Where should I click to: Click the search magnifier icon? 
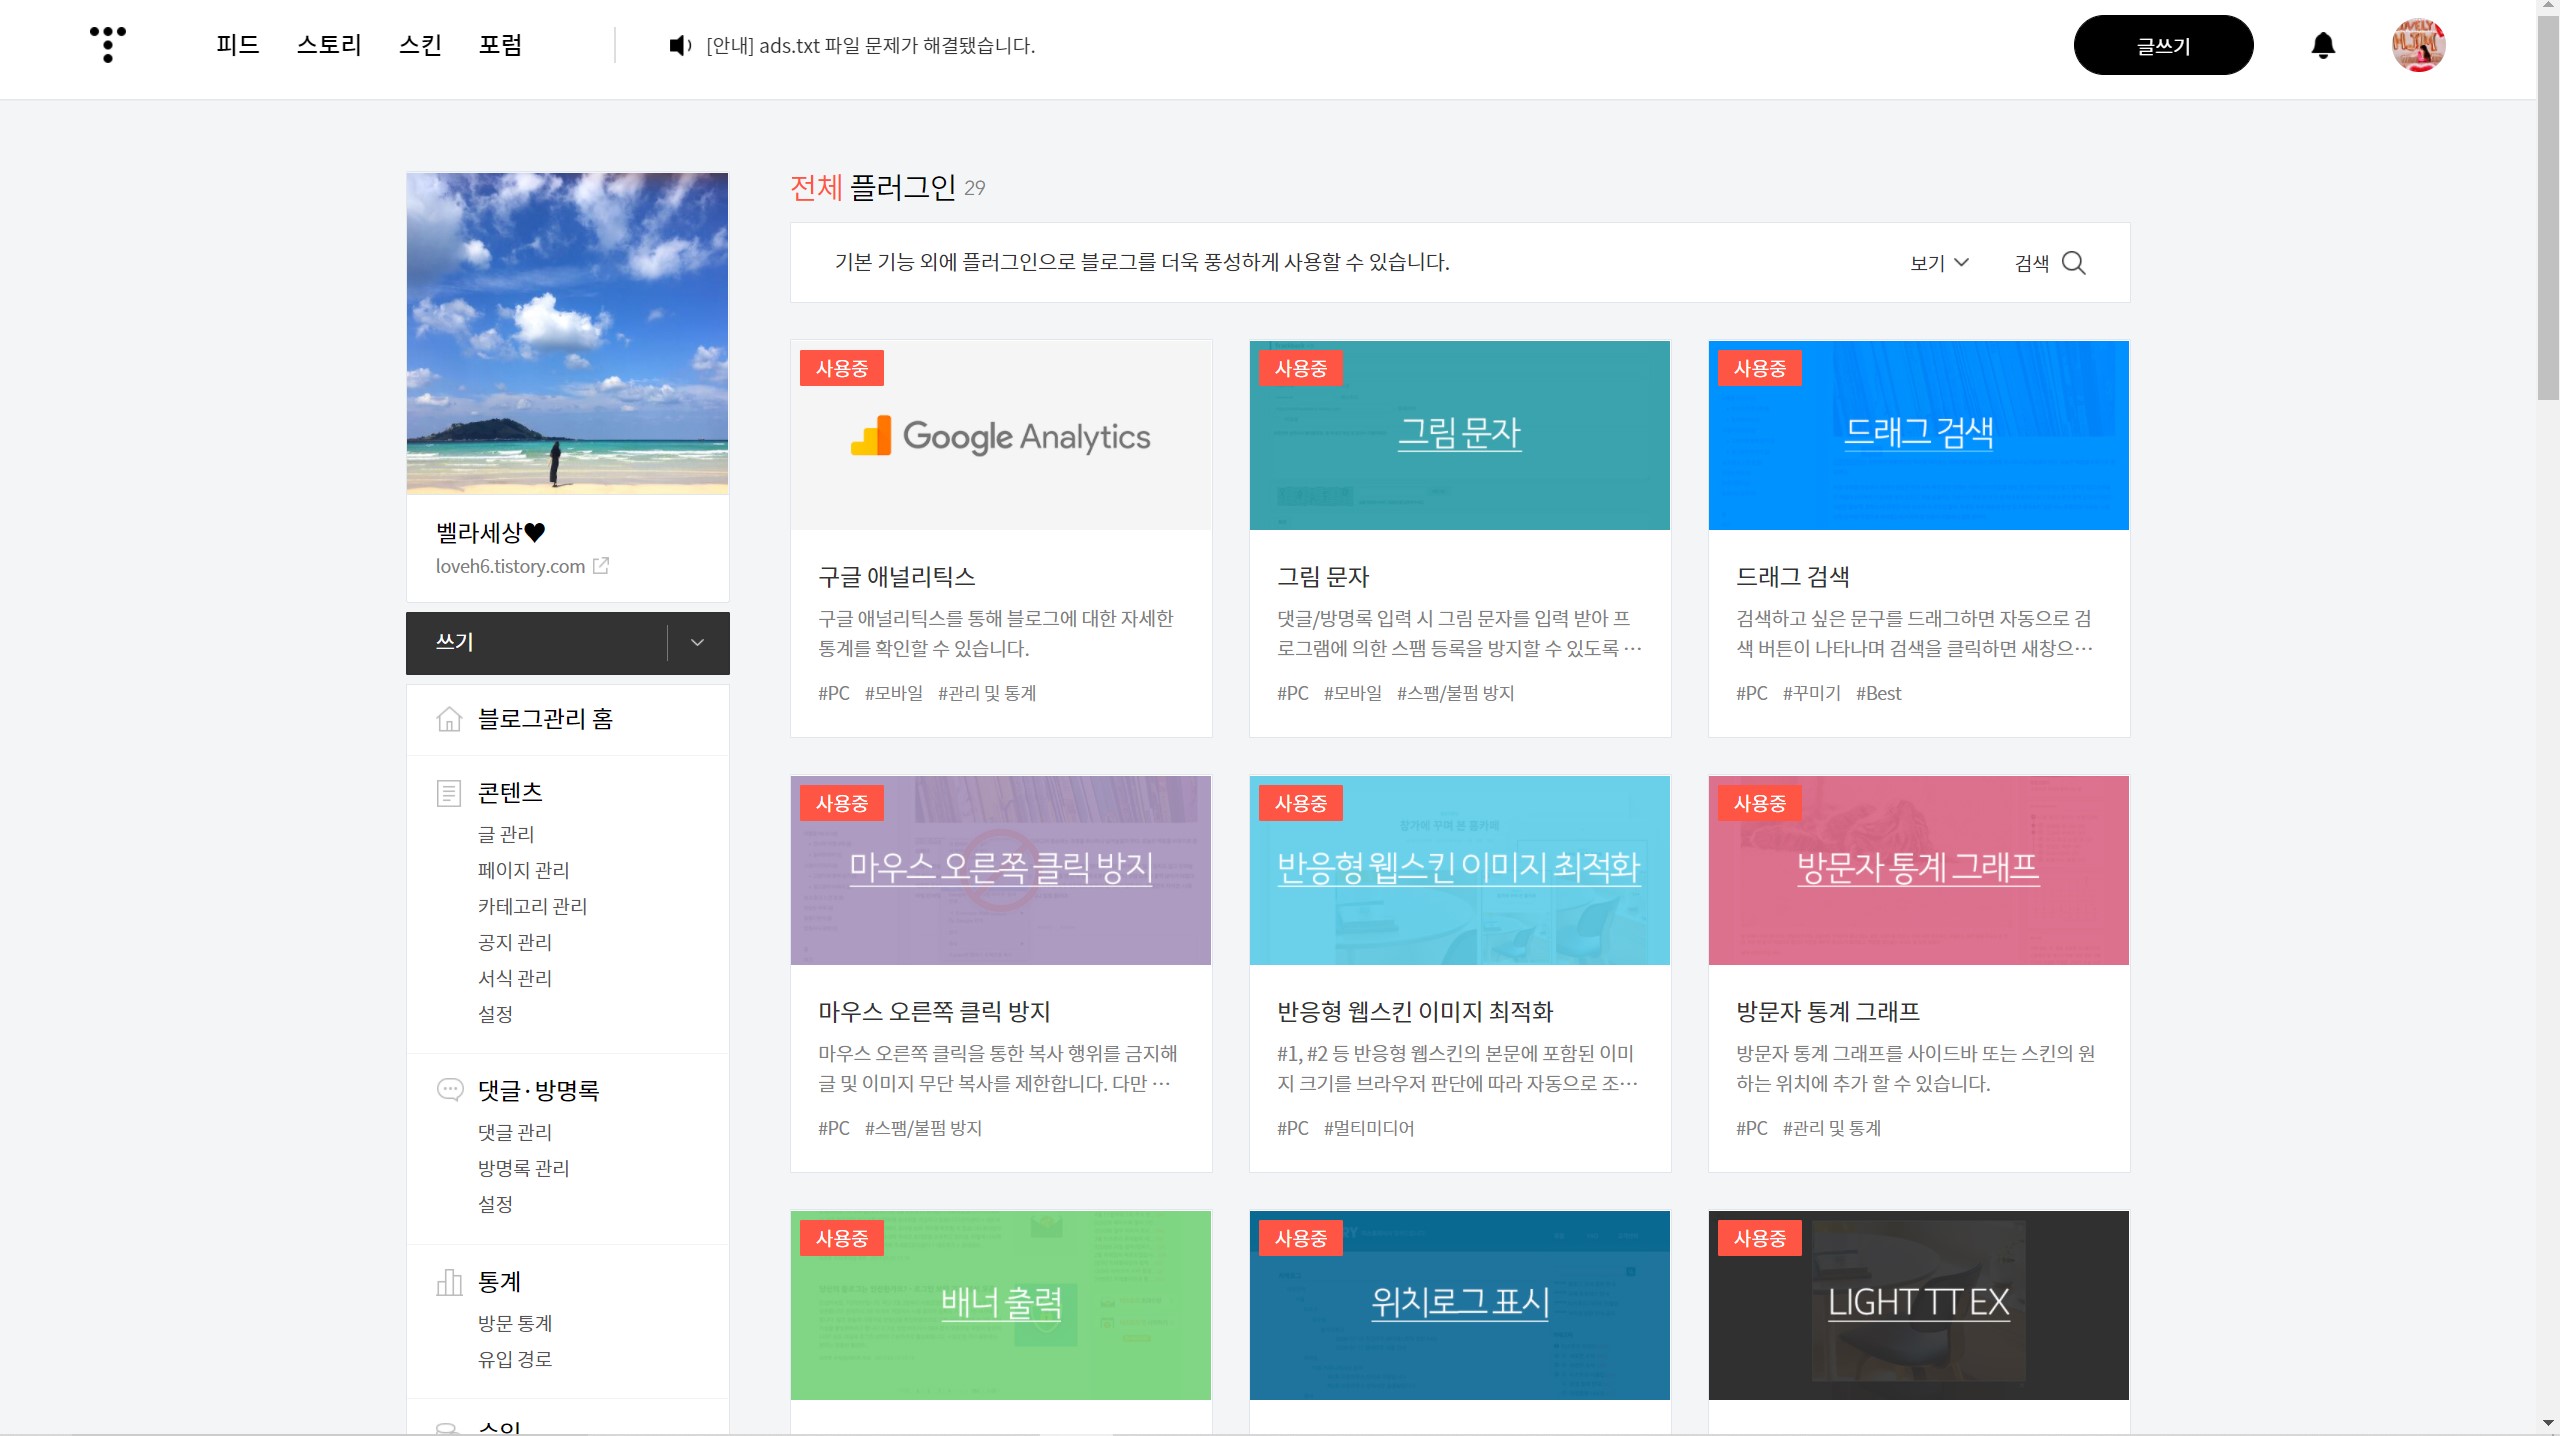[2074, 262]
